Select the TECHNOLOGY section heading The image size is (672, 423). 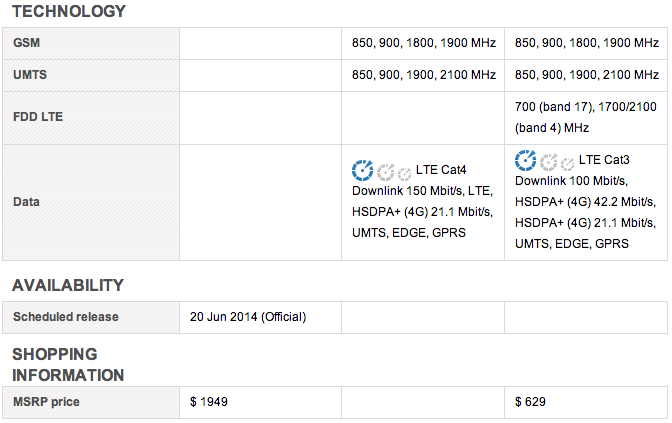coord(69,12)
